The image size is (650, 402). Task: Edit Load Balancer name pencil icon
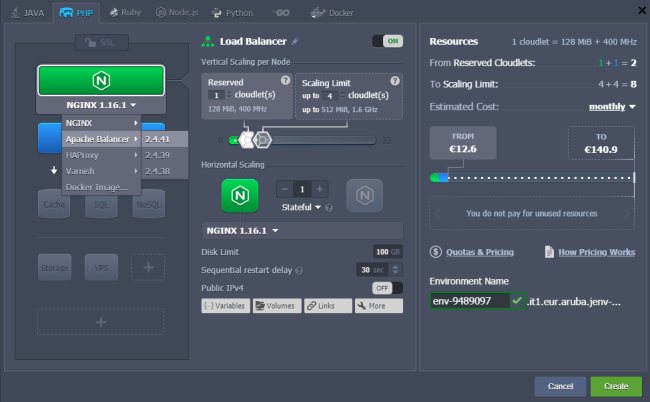click(x=295, y=41)
